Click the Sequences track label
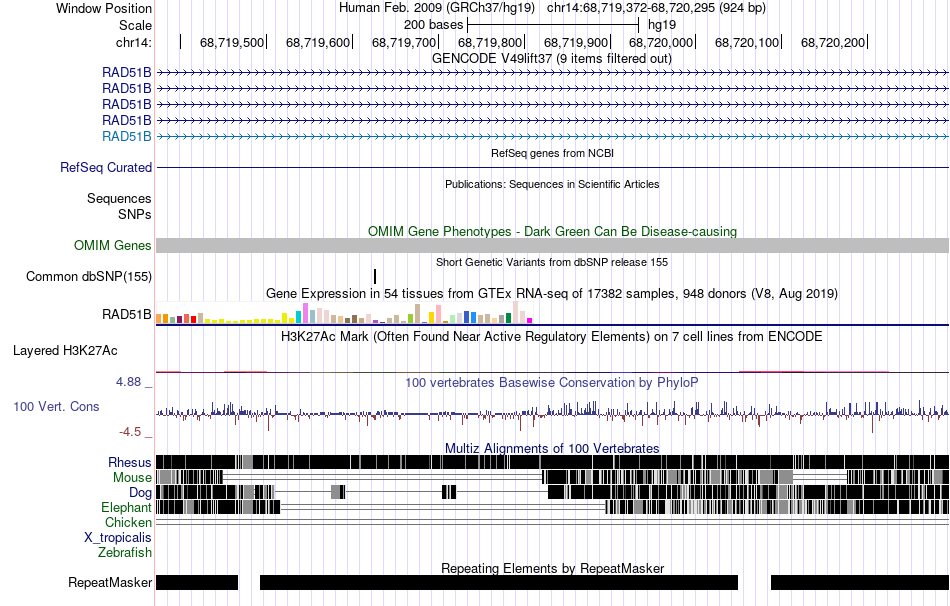The image size is (950, 606). click(x=119, y=198)
